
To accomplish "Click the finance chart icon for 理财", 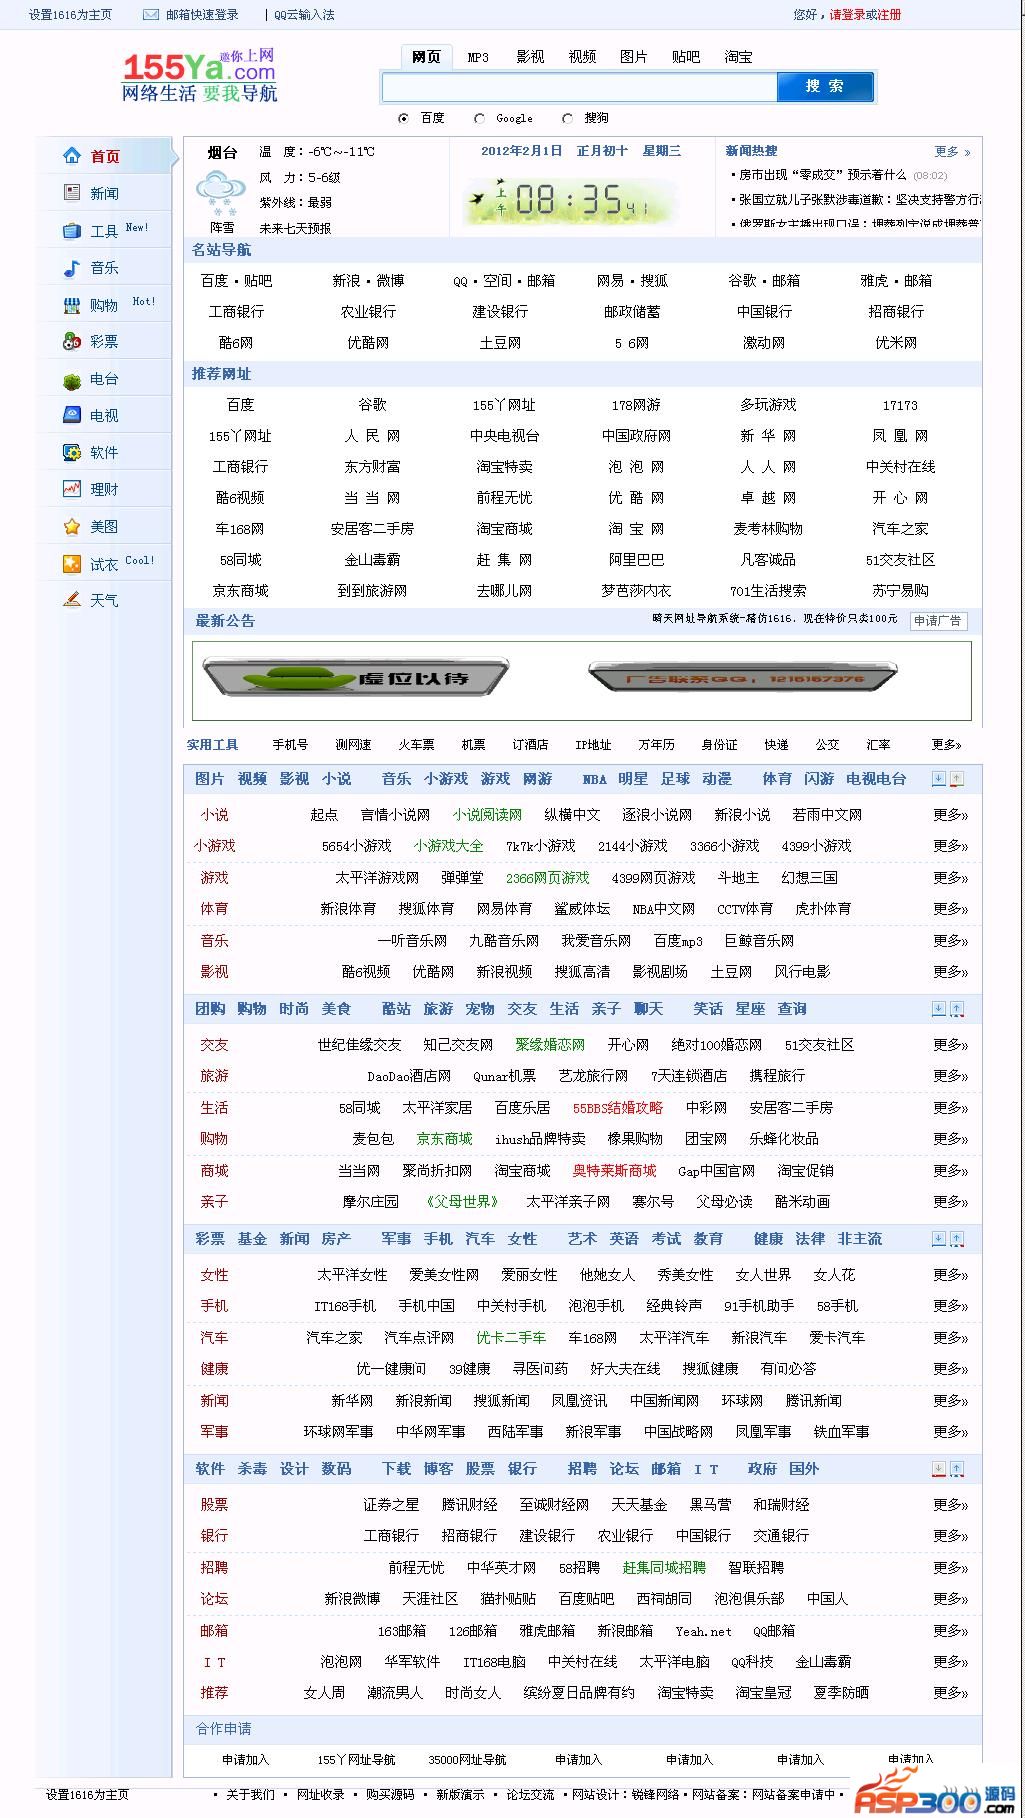I will (72, 489).
